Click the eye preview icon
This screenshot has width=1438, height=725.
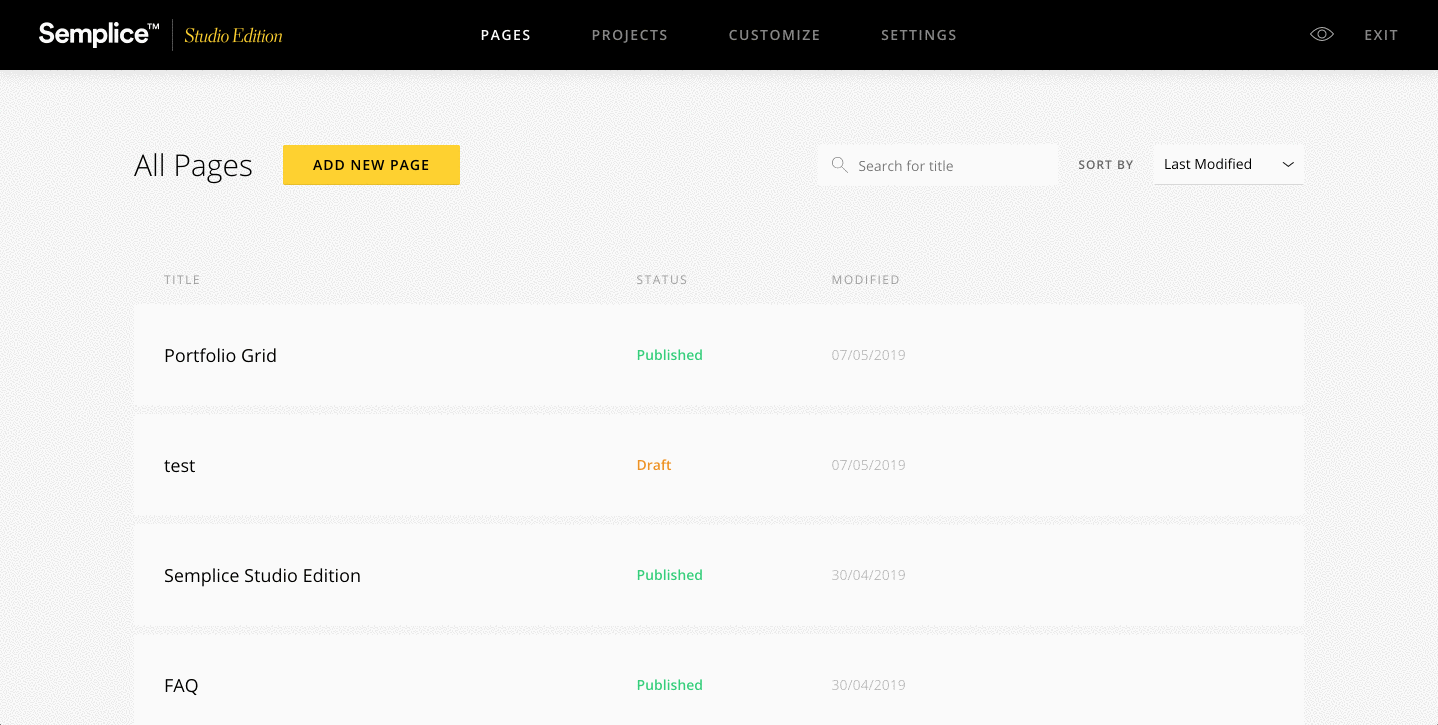pos(1322,35)
